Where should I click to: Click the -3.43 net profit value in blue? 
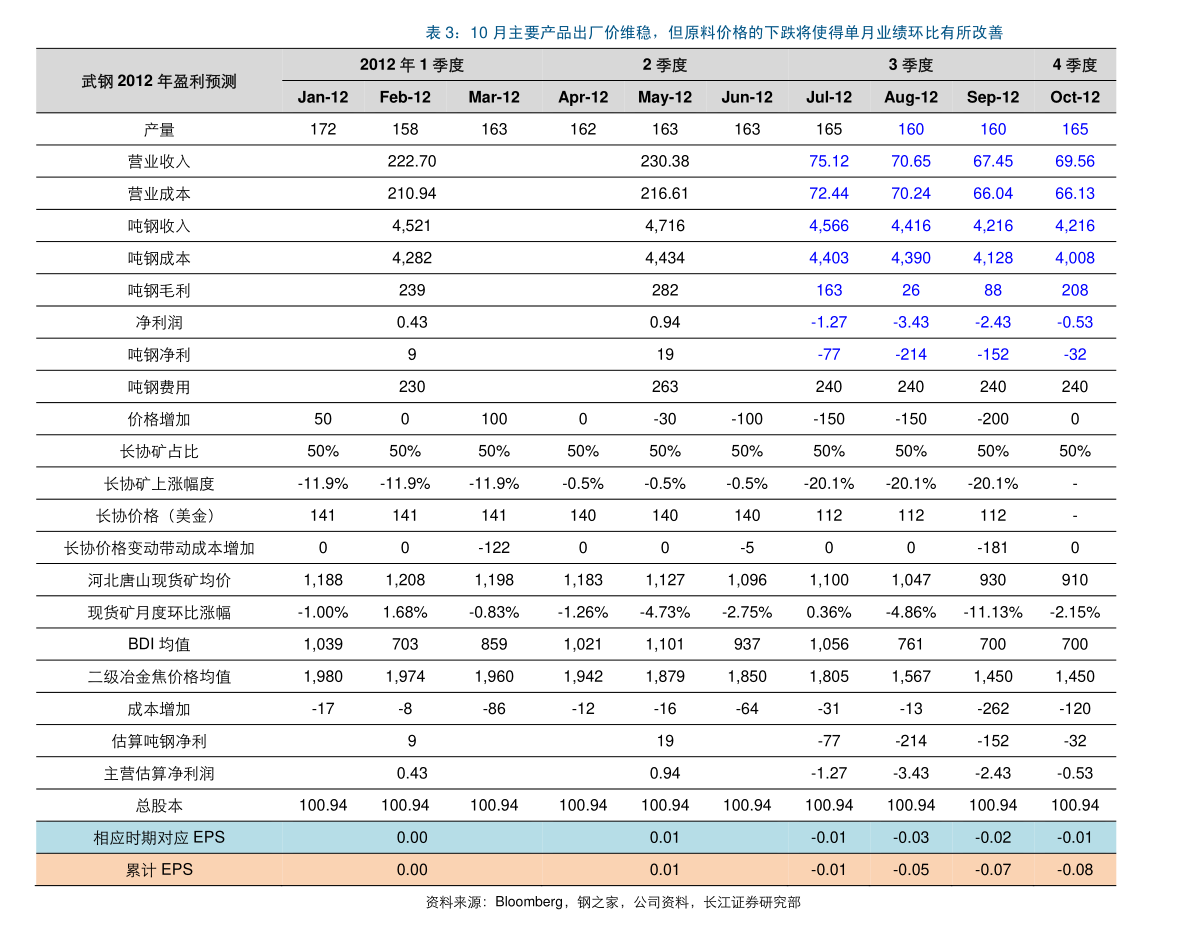911,323
